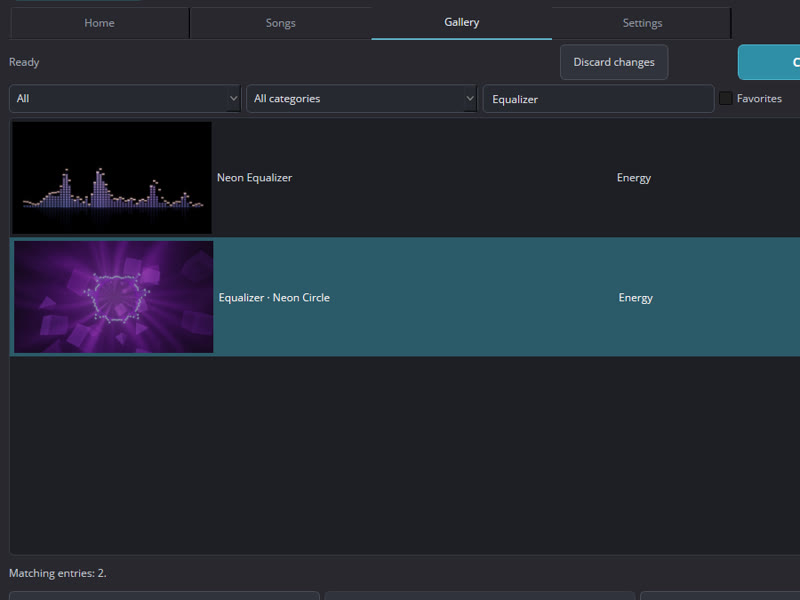Select the Equalizer · Neon Circle thumbnail

tap(113, 297)
